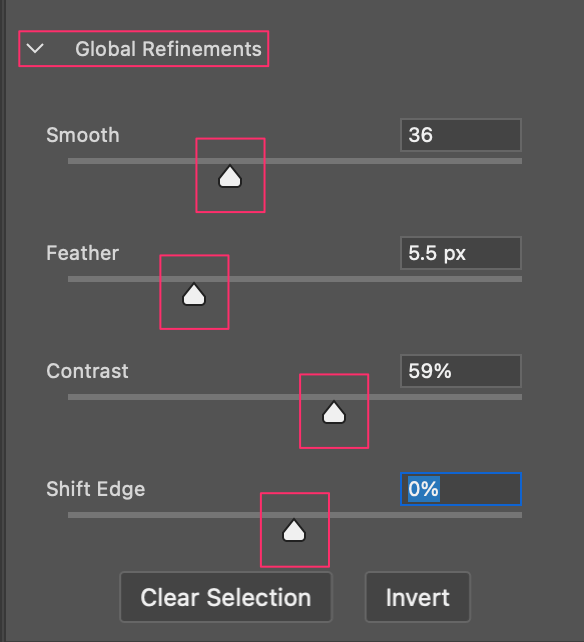Click the Feather slider handle

tap(194, 294)
